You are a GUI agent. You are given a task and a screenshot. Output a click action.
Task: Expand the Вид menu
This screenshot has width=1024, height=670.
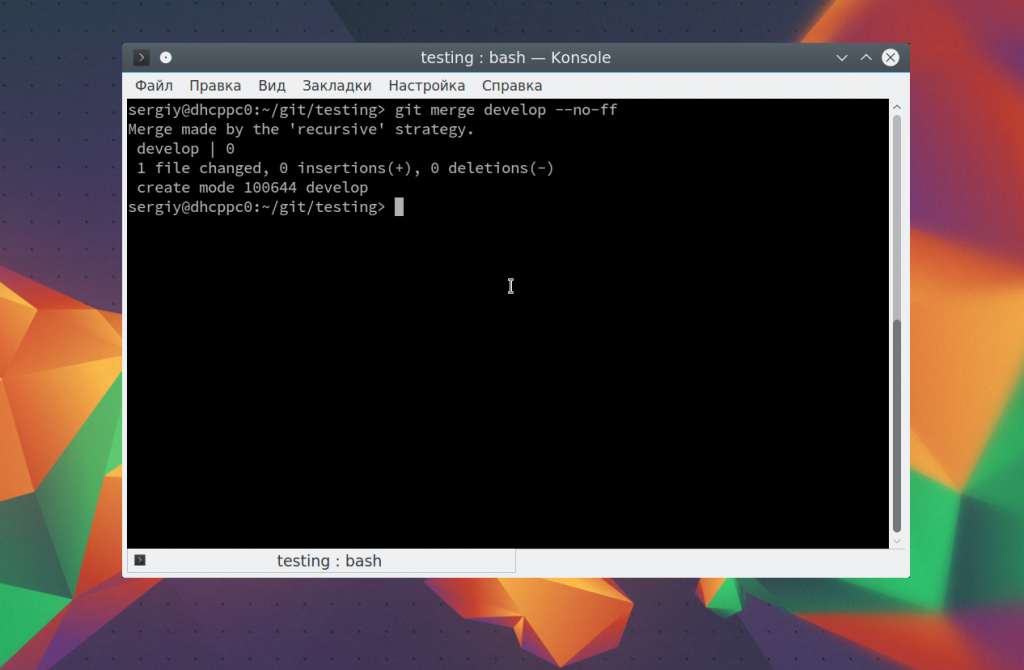click(271, 86)
